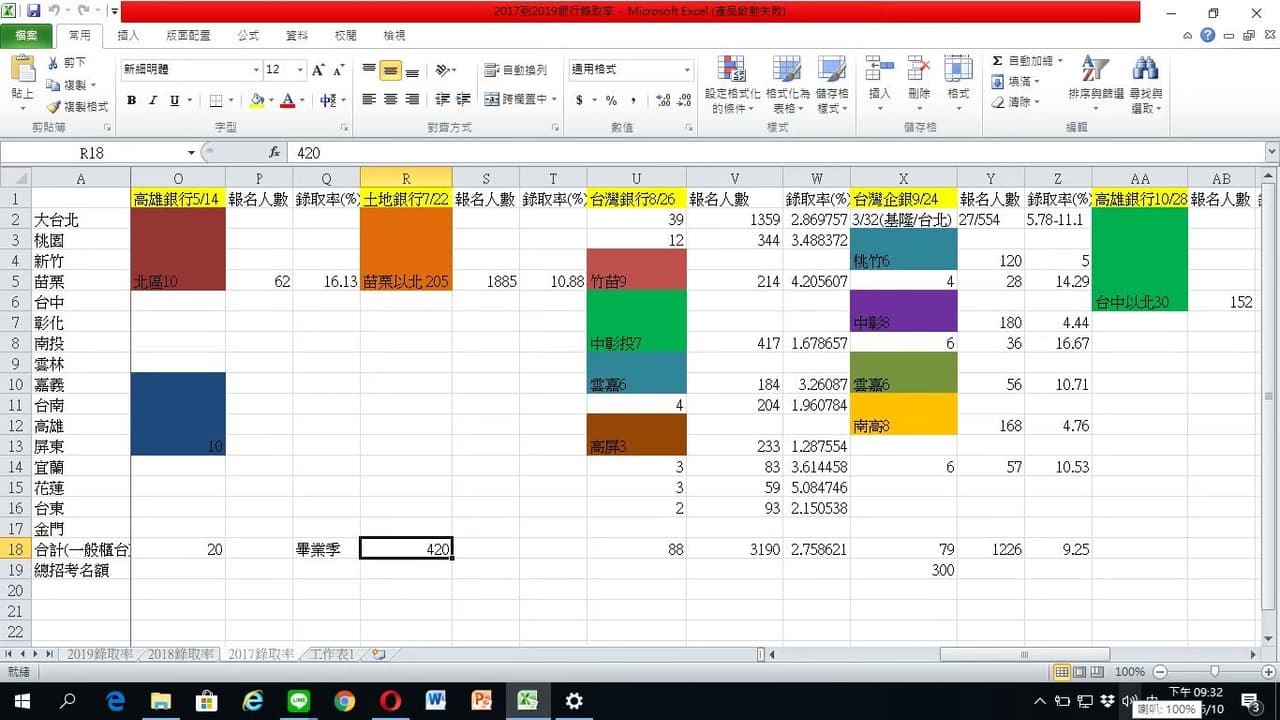Decrease the cell indent level
The image size is (1280, 720).
[441, 100]
